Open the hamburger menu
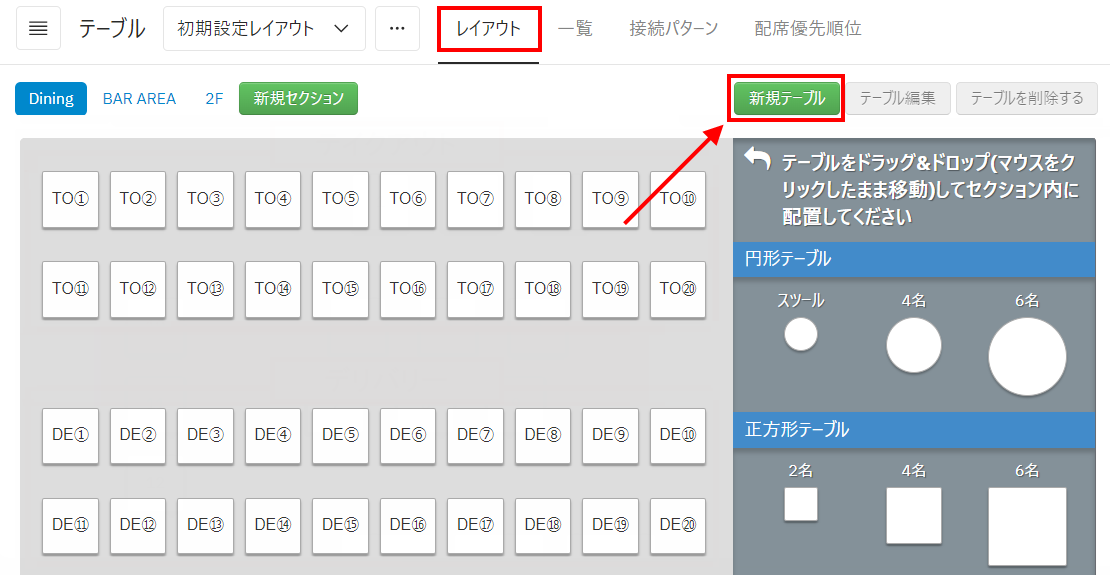Screen dimensions: 1110x575 tap(38, 29)
